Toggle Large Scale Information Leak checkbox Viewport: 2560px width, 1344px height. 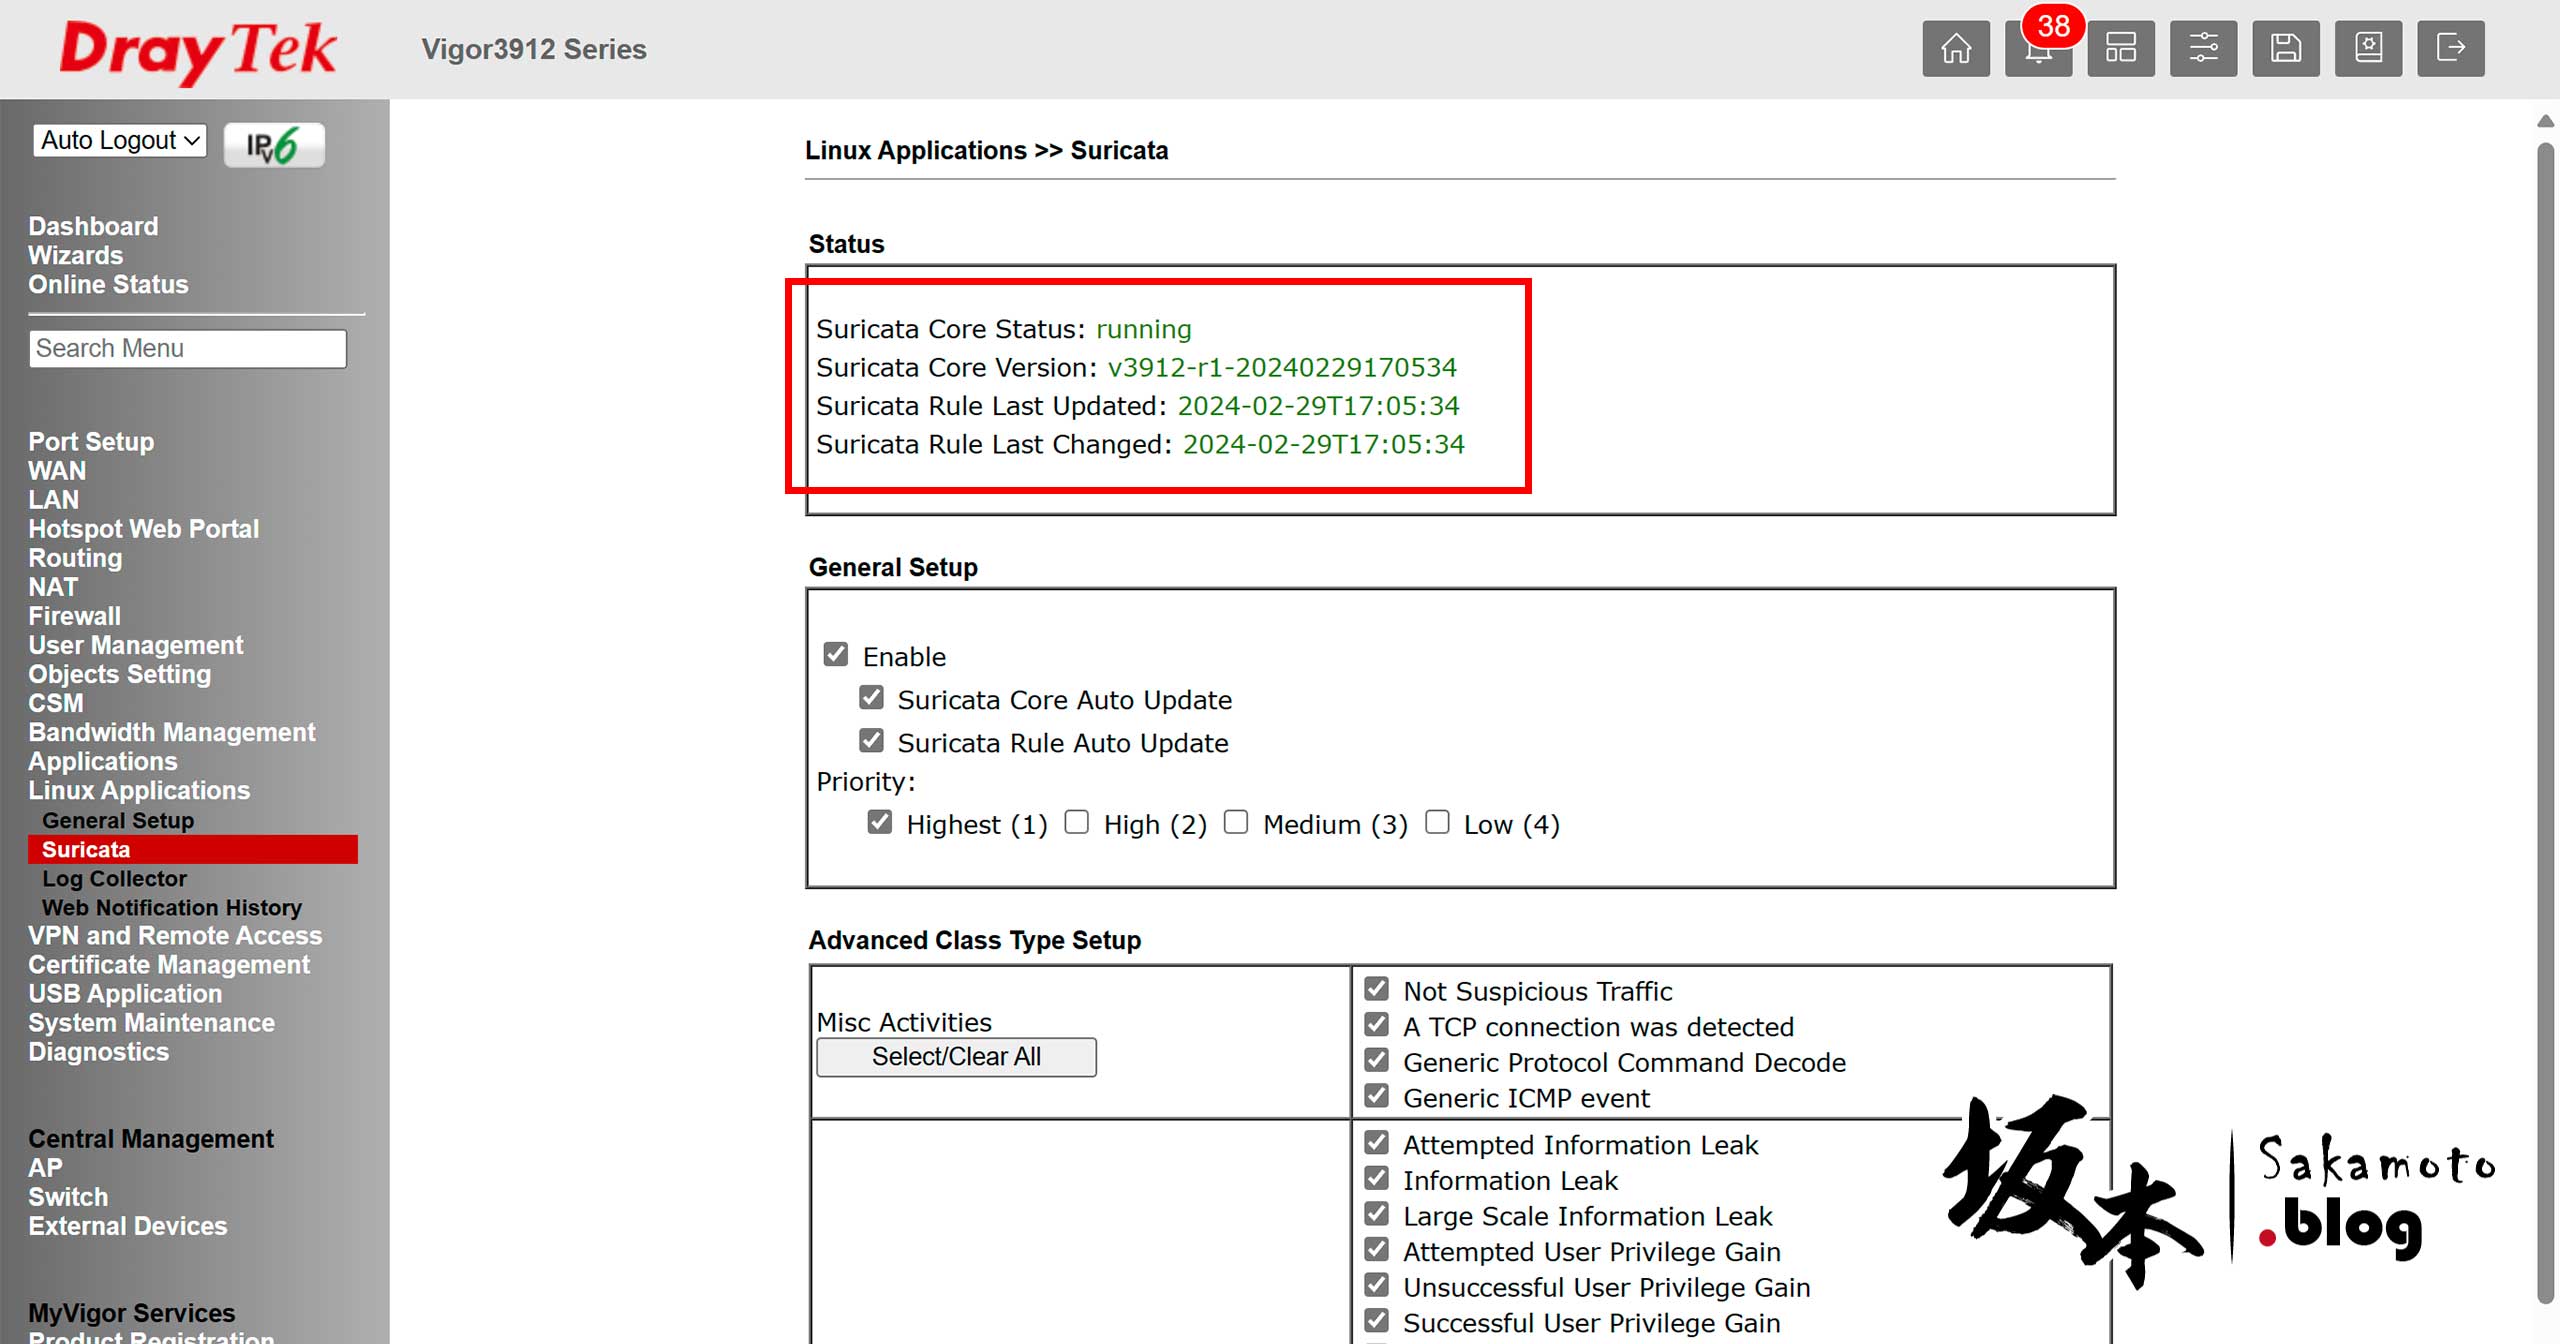click(x=1377, y=1214)
